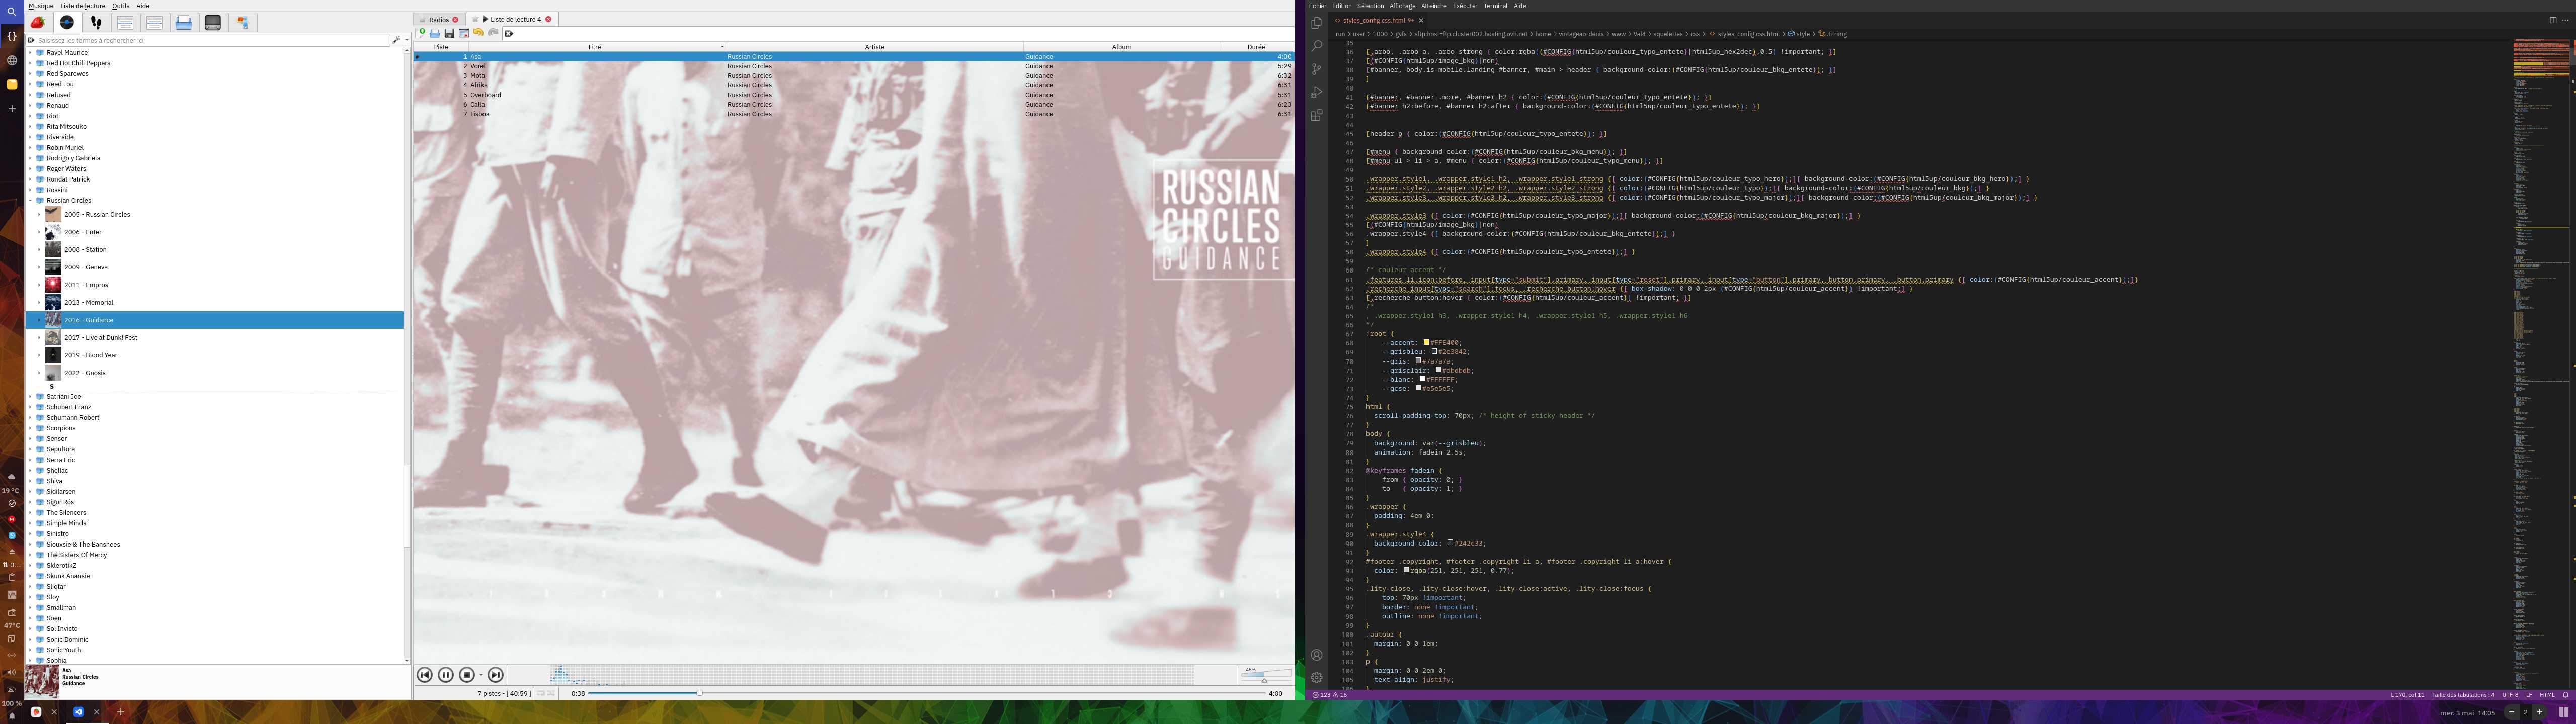Click the errors and warnings count in the status bar
The width and height of the screenshot is (2576, 724).
click(1330, 695)
